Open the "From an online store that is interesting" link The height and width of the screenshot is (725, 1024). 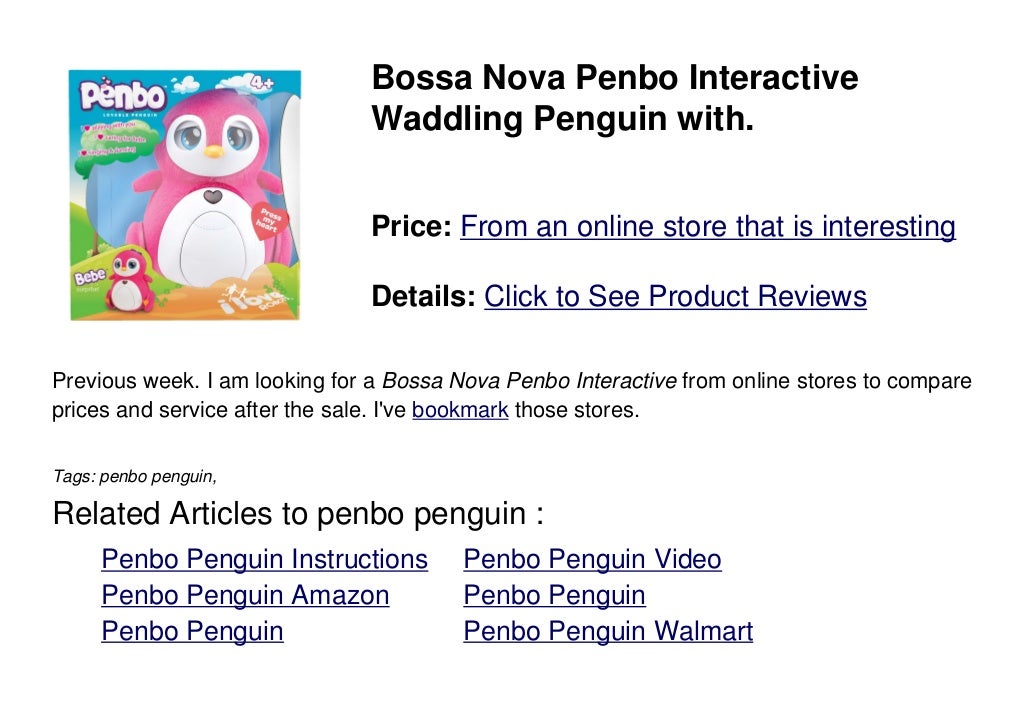pyautogui.click(x=707, y=227)
